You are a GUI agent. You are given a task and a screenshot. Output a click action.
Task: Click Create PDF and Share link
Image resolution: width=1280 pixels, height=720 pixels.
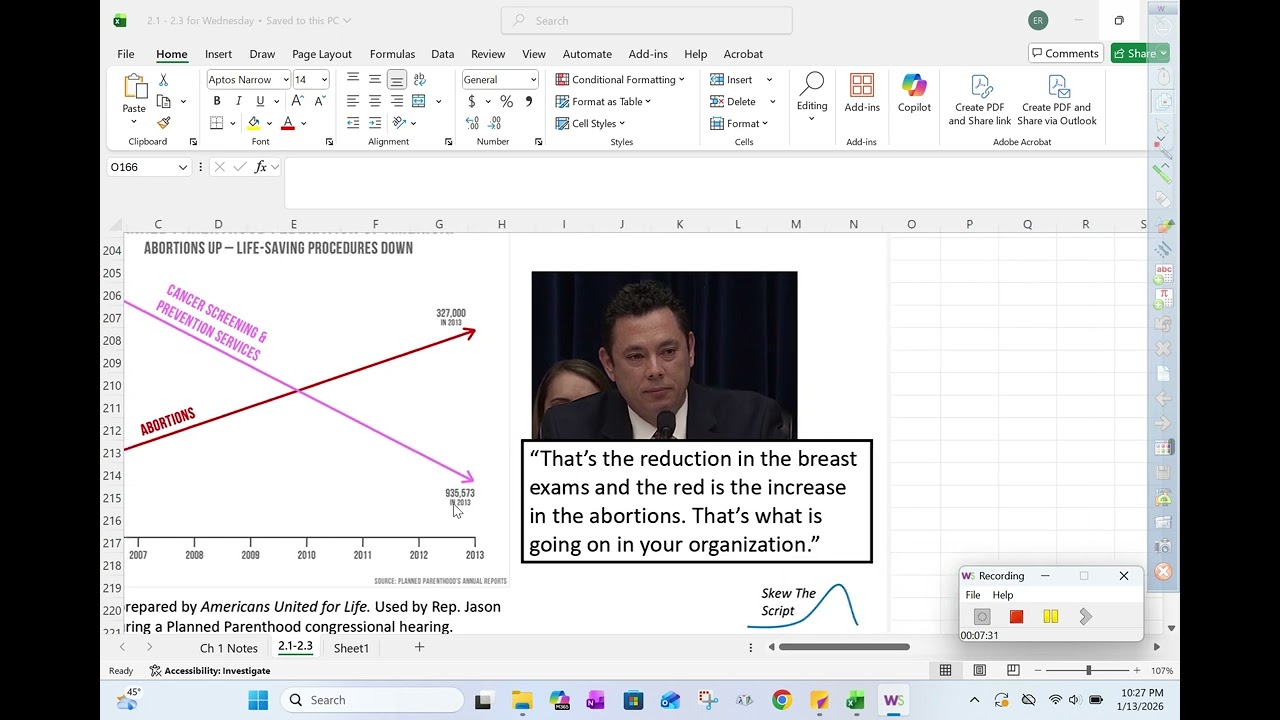[980, 100]
